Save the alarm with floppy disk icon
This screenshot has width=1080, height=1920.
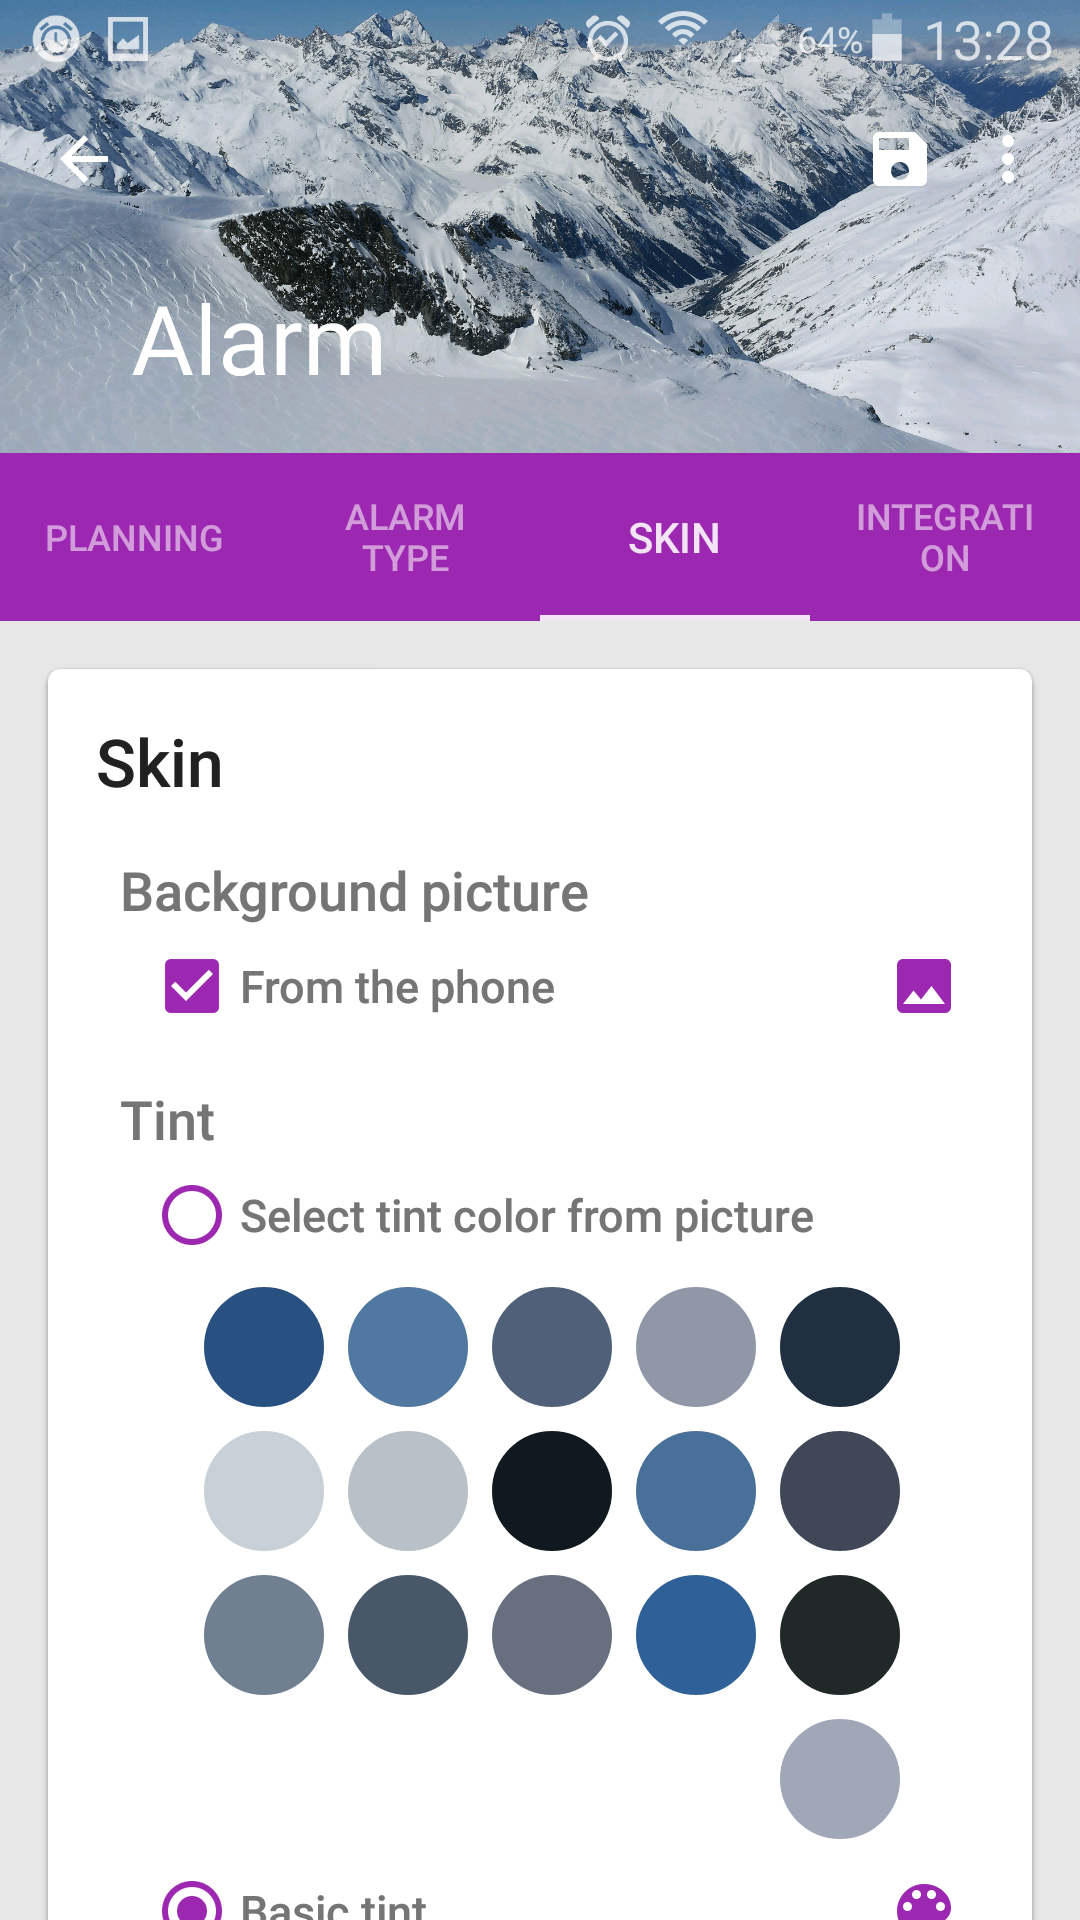click(x=900, y=159)
